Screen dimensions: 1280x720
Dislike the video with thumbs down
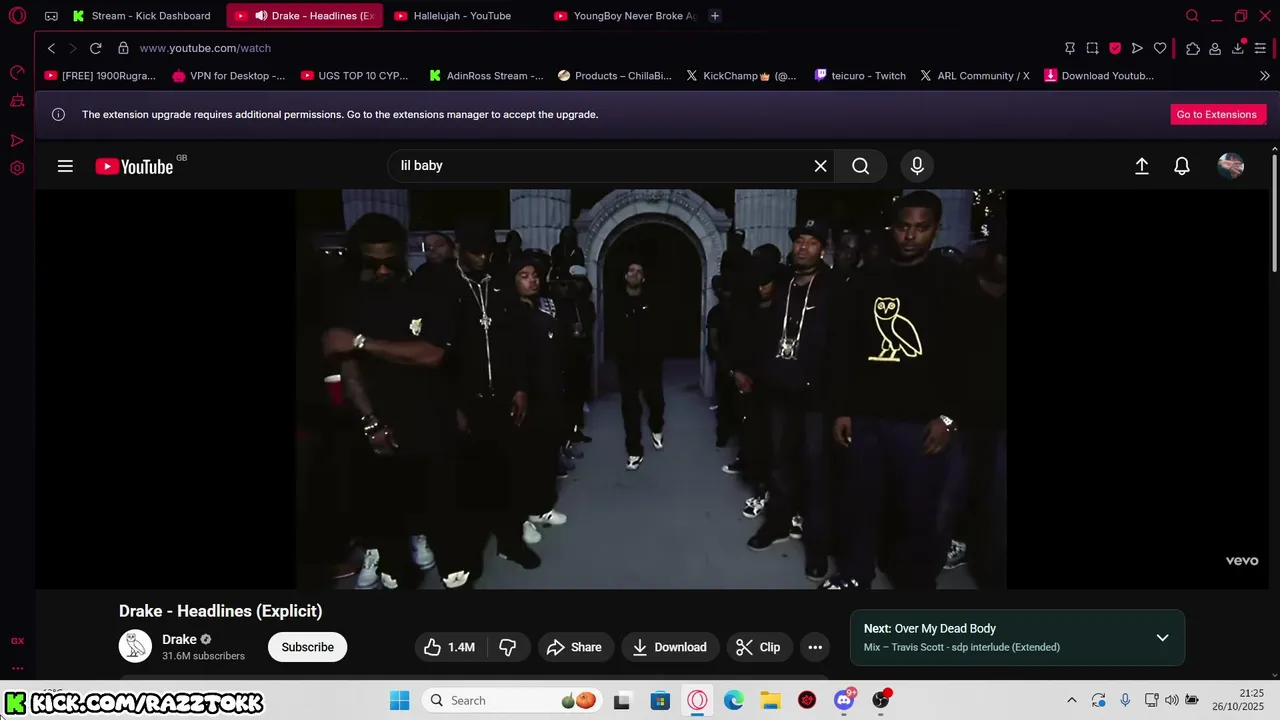pos(508,647)
